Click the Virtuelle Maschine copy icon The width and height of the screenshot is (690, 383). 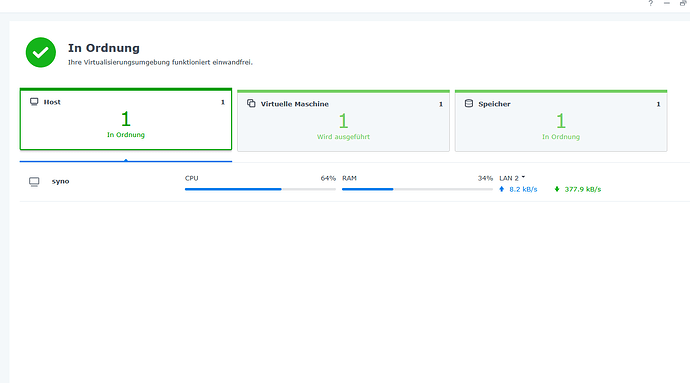tap(251, 103)
